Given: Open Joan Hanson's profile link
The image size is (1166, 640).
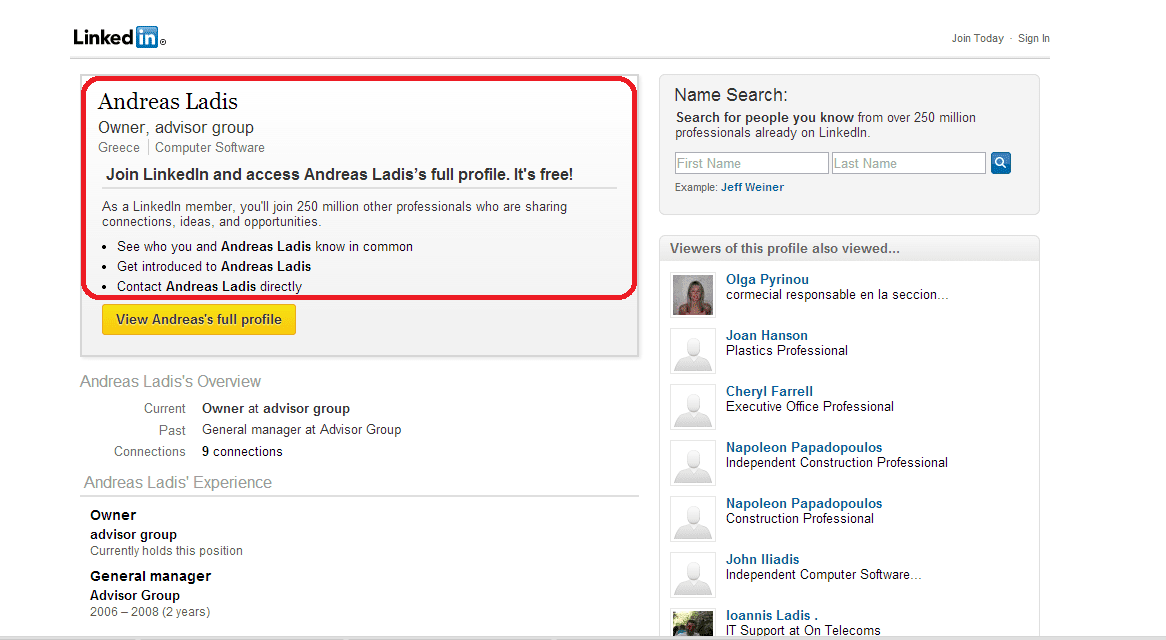Looking at the screenshot, I should [x=766, y=335].
